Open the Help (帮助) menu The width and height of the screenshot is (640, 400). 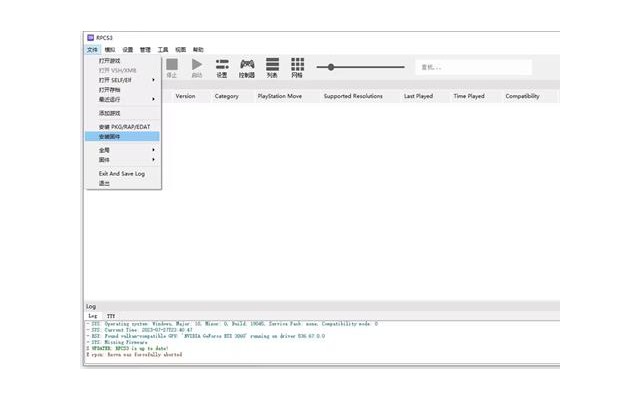point(198,49)
